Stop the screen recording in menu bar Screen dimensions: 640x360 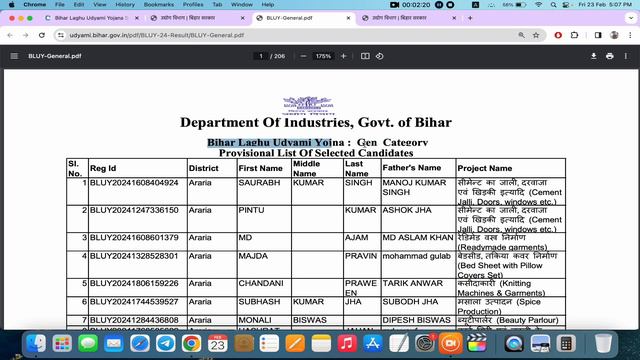coord(450,5)
